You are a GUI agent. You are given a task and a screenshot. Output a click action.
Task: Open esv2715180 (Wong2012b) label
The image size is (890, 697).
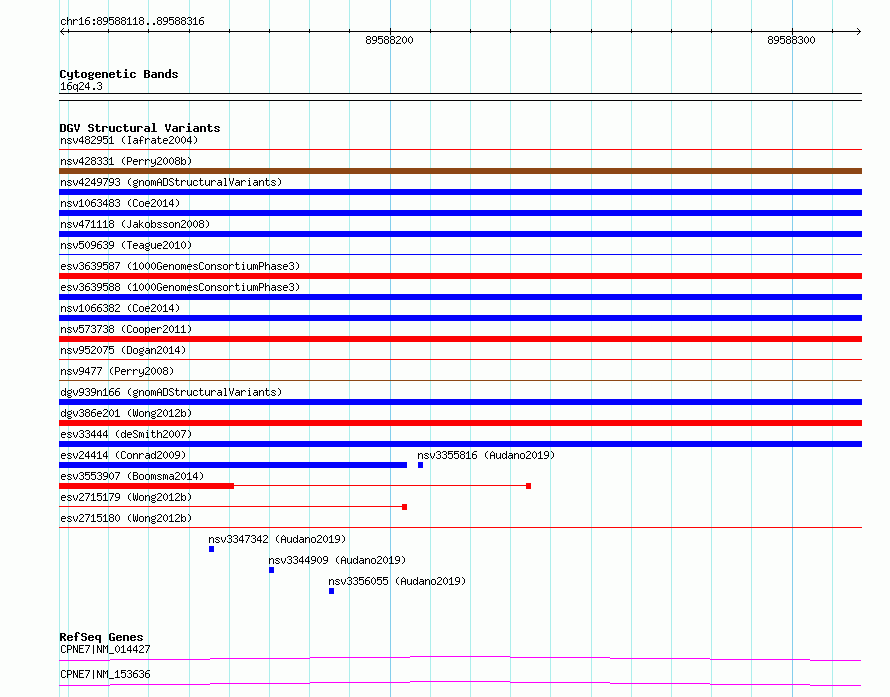tap(126, 518)
